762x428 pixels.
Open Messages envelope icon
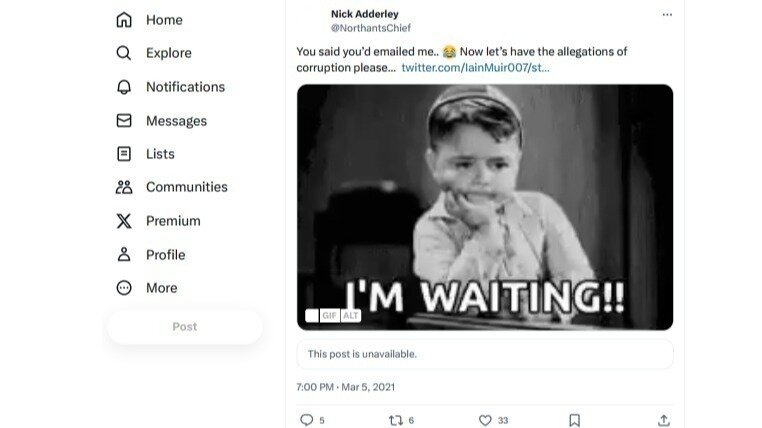124,121
